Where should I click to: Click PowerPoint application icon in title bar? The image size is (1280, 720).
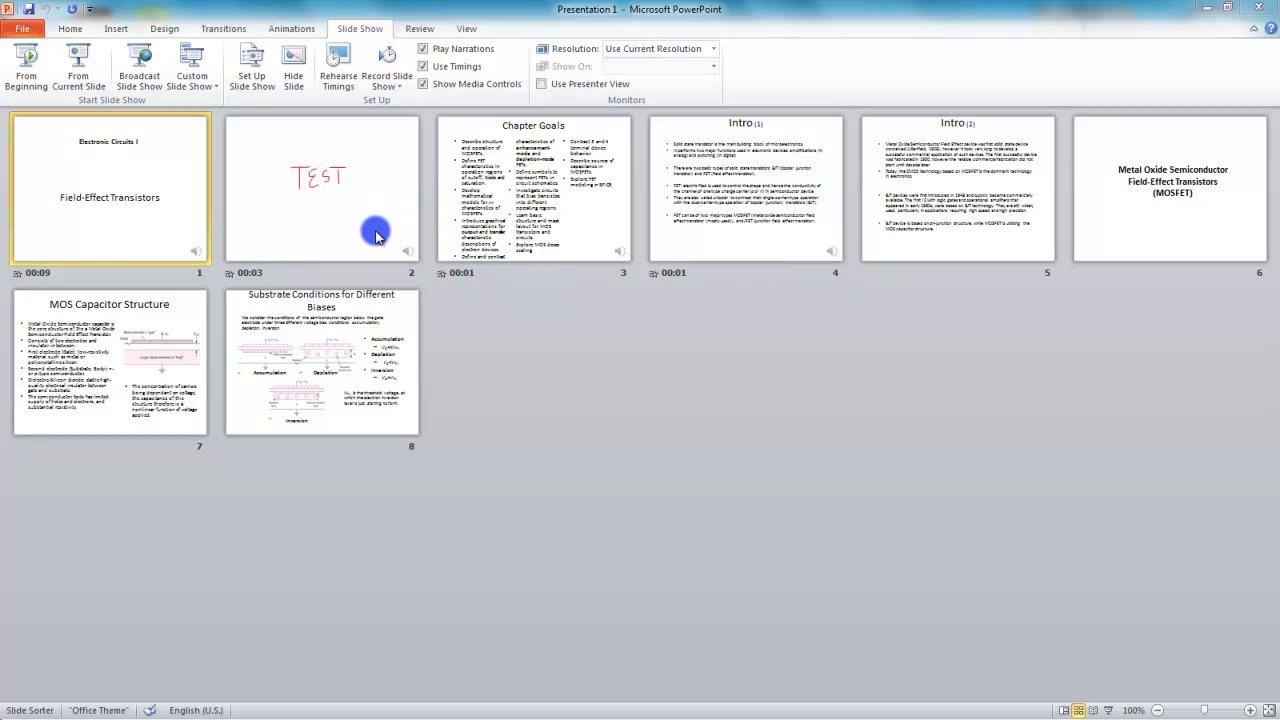point(9,9)
